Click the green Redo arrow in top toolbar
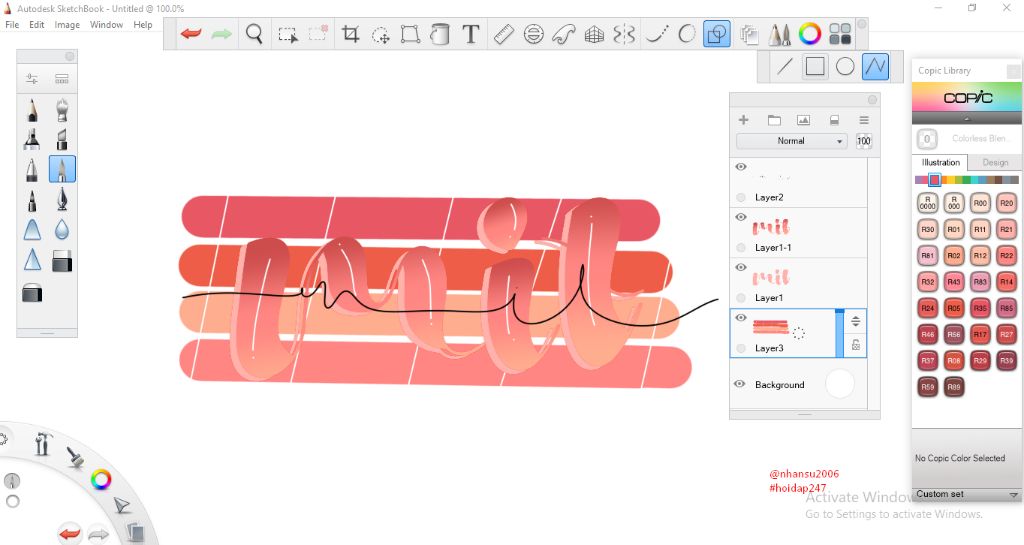The height and width of the screenshot is (545, 1024). tap(221, 33)
